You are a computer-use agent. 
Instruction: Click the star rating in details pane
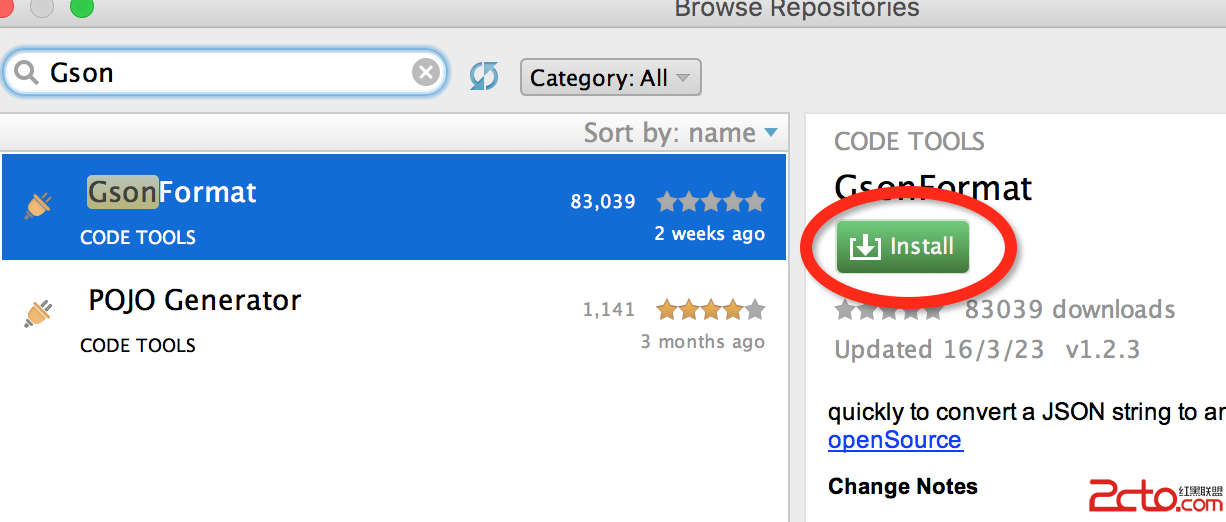pos(889,310)
